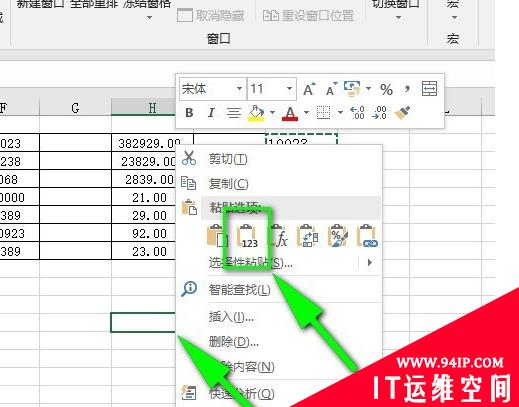Click Smart Lookup magnifier icon
Image resolution: width=519 pixels, height=407 pixels.
[189, 289]
